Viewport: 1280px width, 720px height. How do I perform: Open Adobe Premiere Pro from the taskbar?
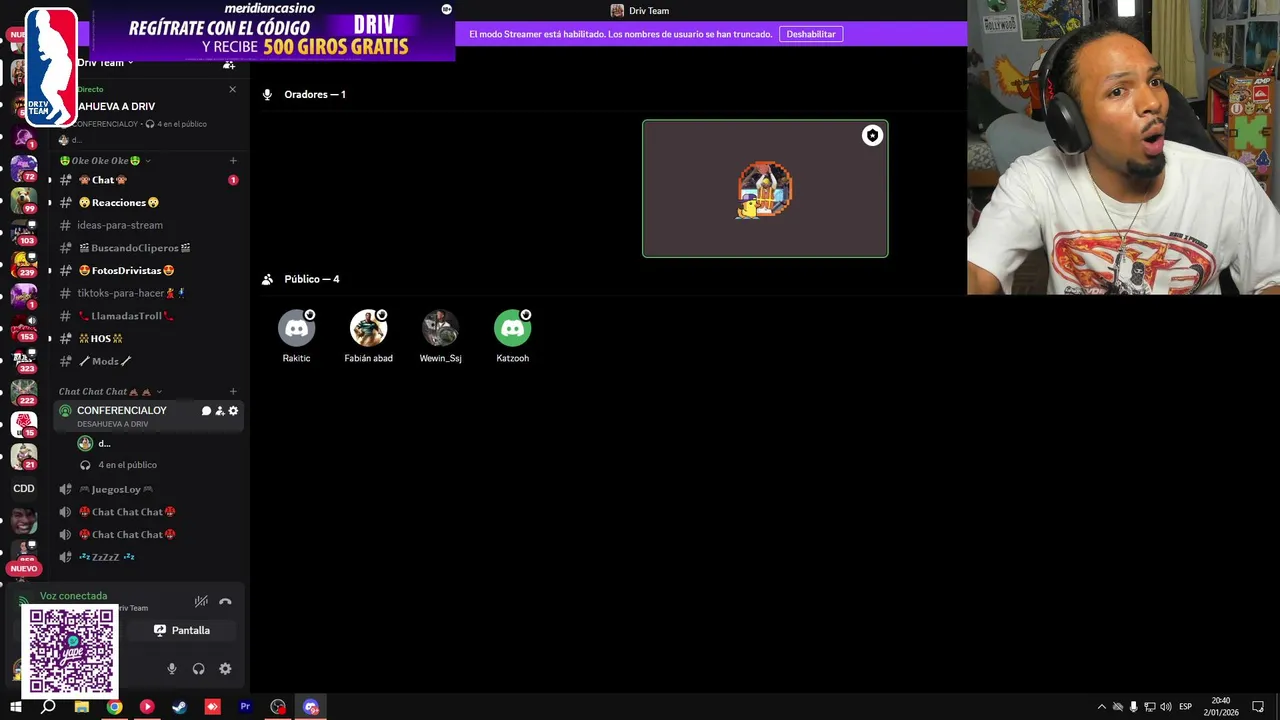245,707
